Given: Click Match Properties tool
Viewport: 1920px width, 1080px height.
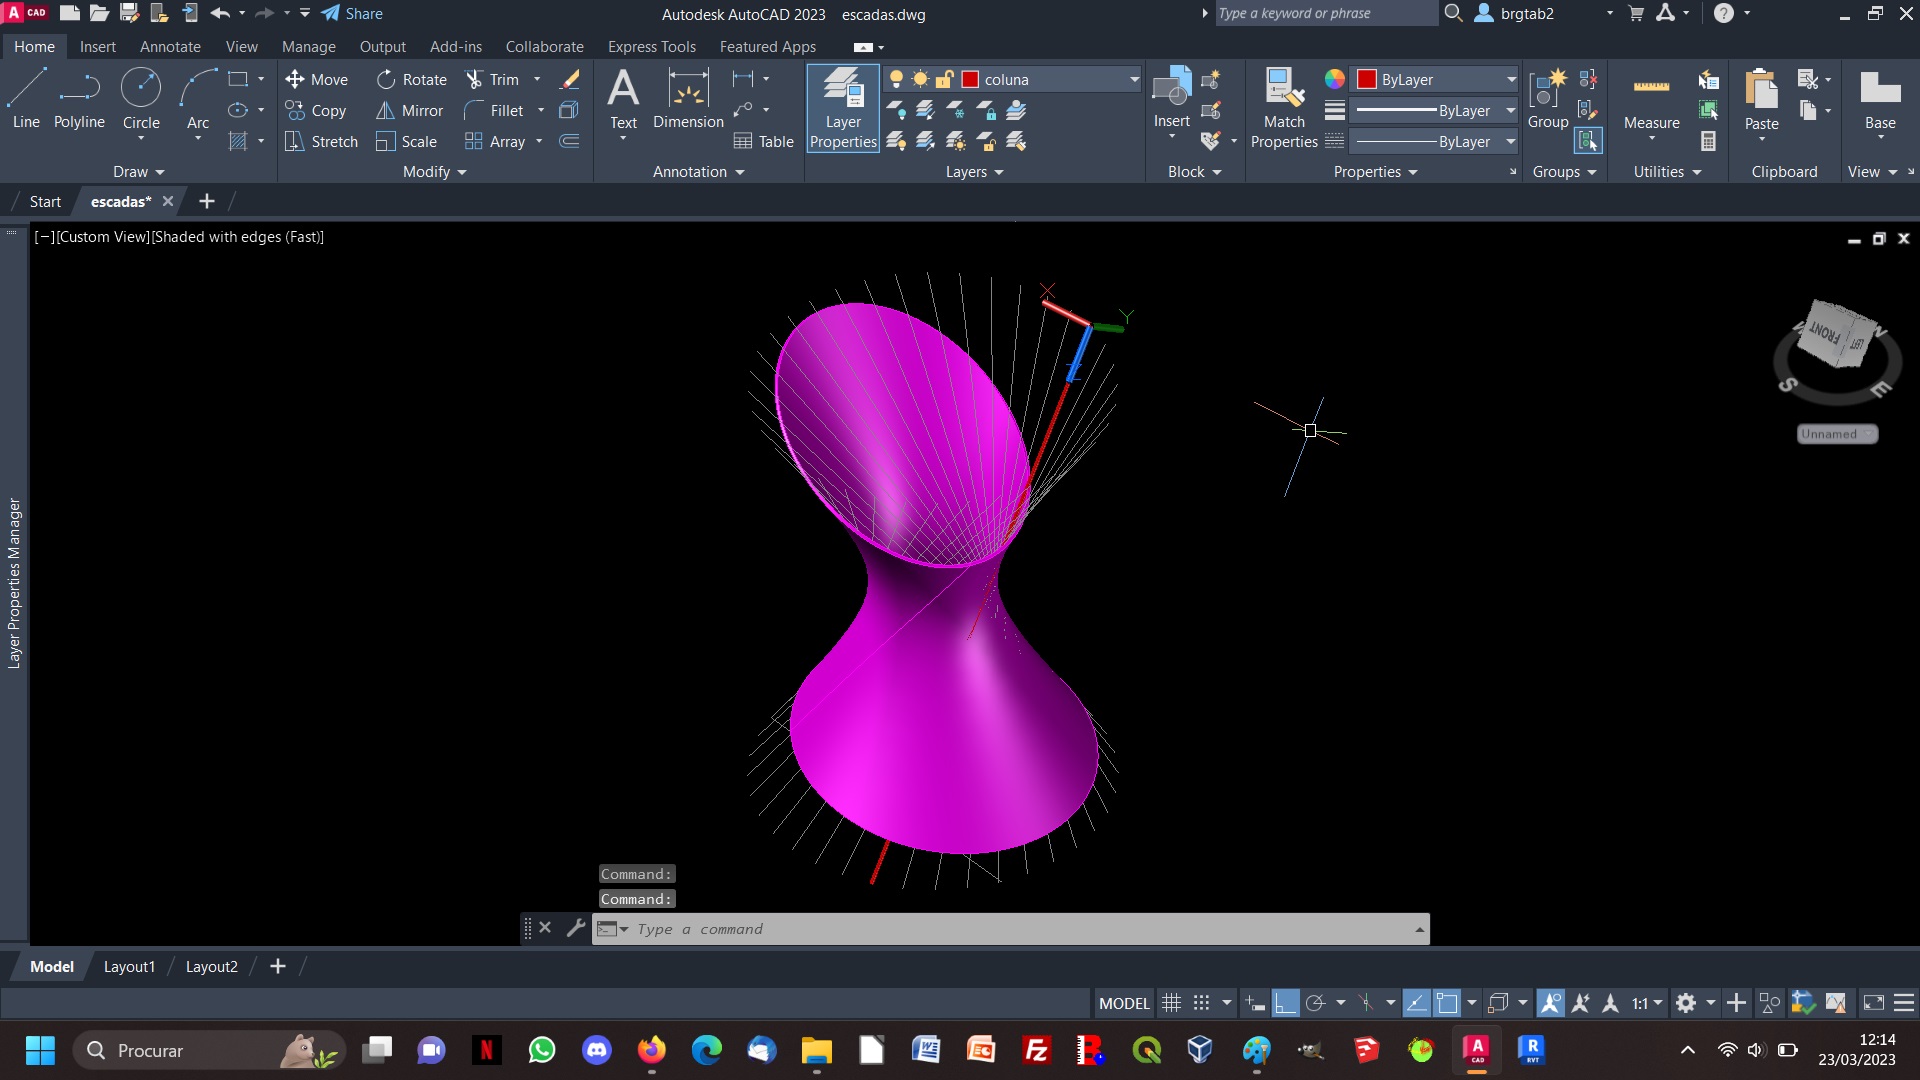Looking at the screenshot, I should 1284,108.
